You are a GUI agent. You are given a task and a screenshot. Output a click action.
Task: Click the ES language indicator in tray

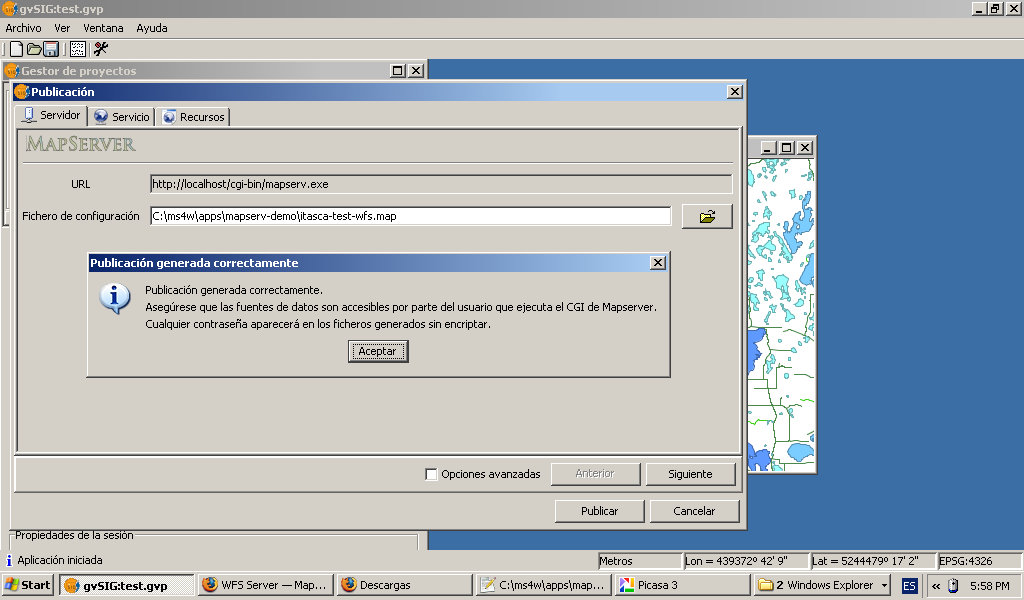pos(909,585)
